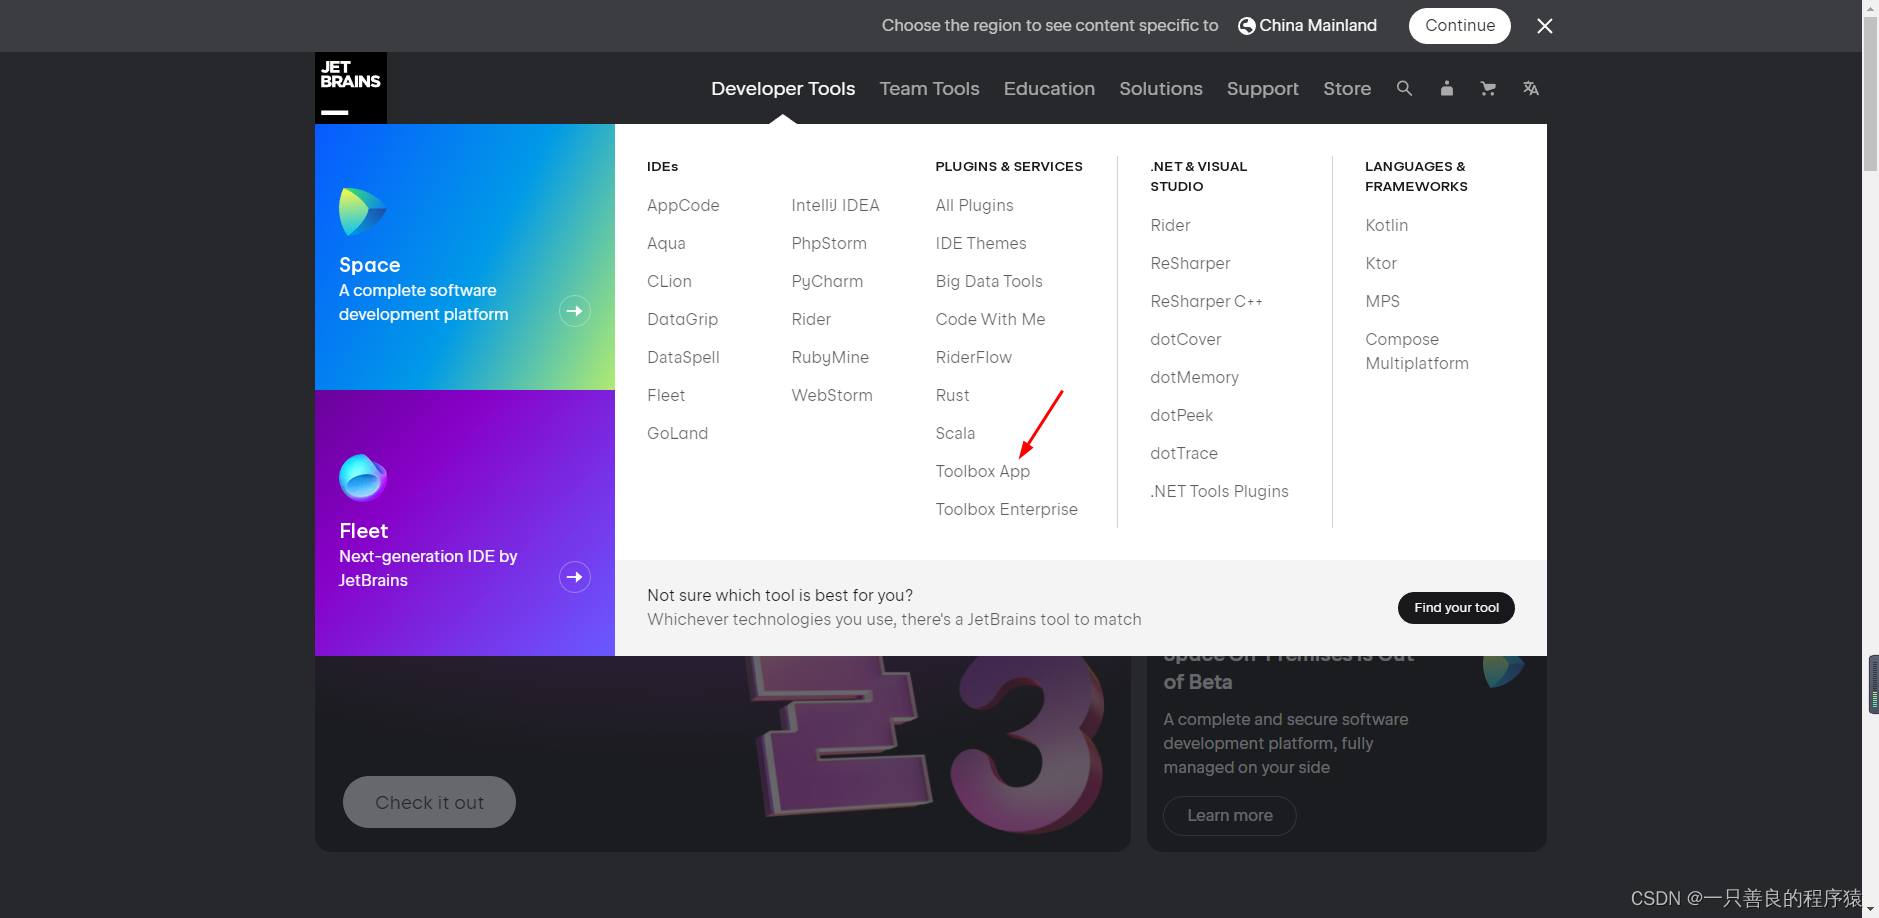Open Rider in the IDEs column
Viewport: 1879px width, 918px height.
[811, 319]
